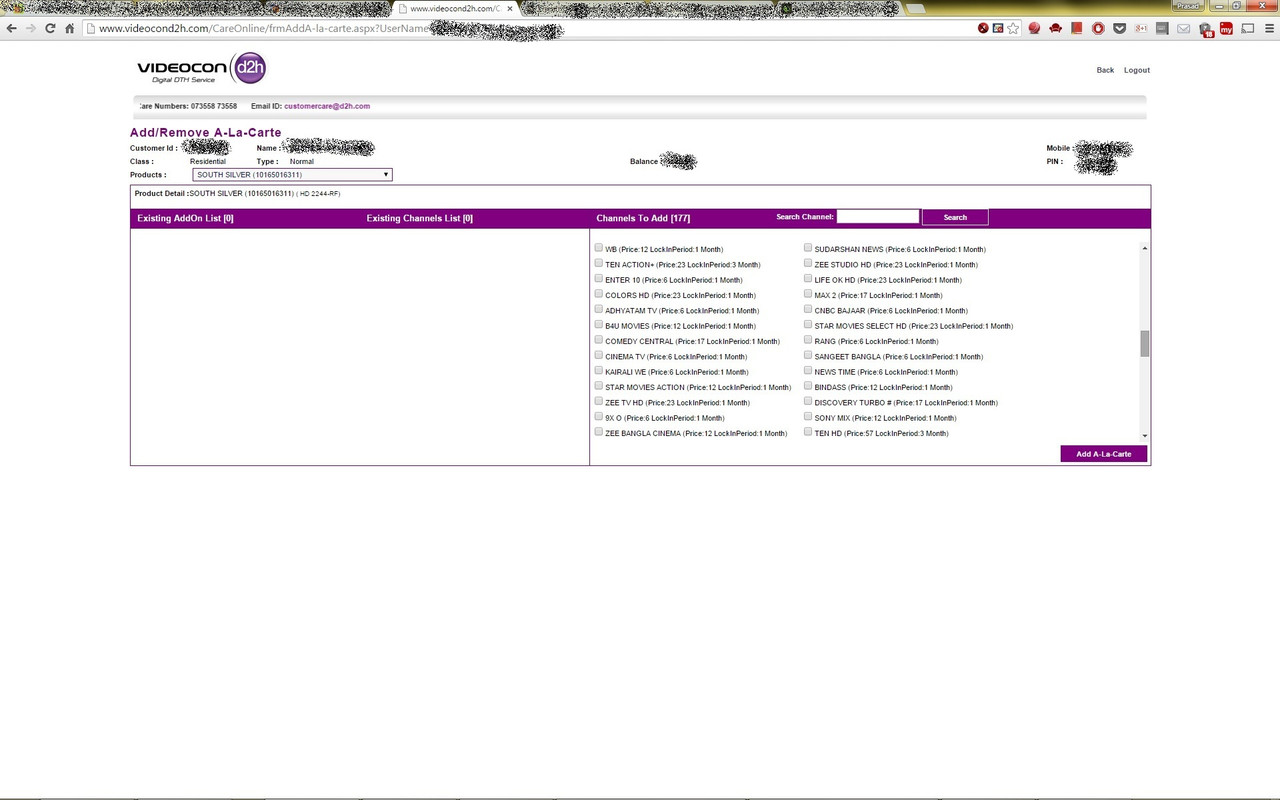This screenshot has height=800, width=1280.
Task: Tick the SONY MIX channel checkbox
Action: tap(808, 417)
